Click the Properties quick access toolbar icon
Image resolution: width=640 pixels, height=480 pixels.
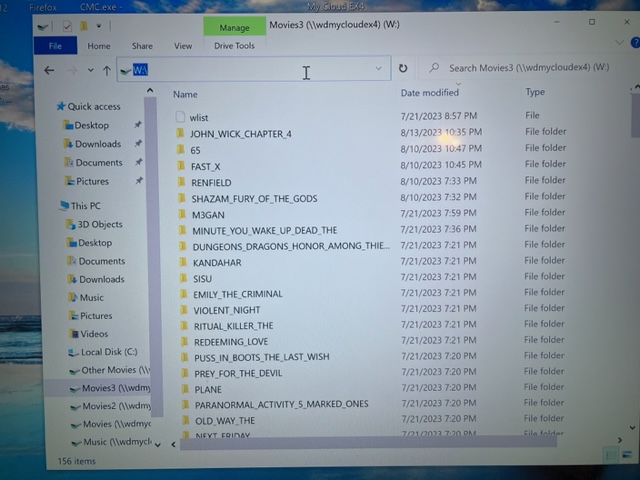coord(67,27)
